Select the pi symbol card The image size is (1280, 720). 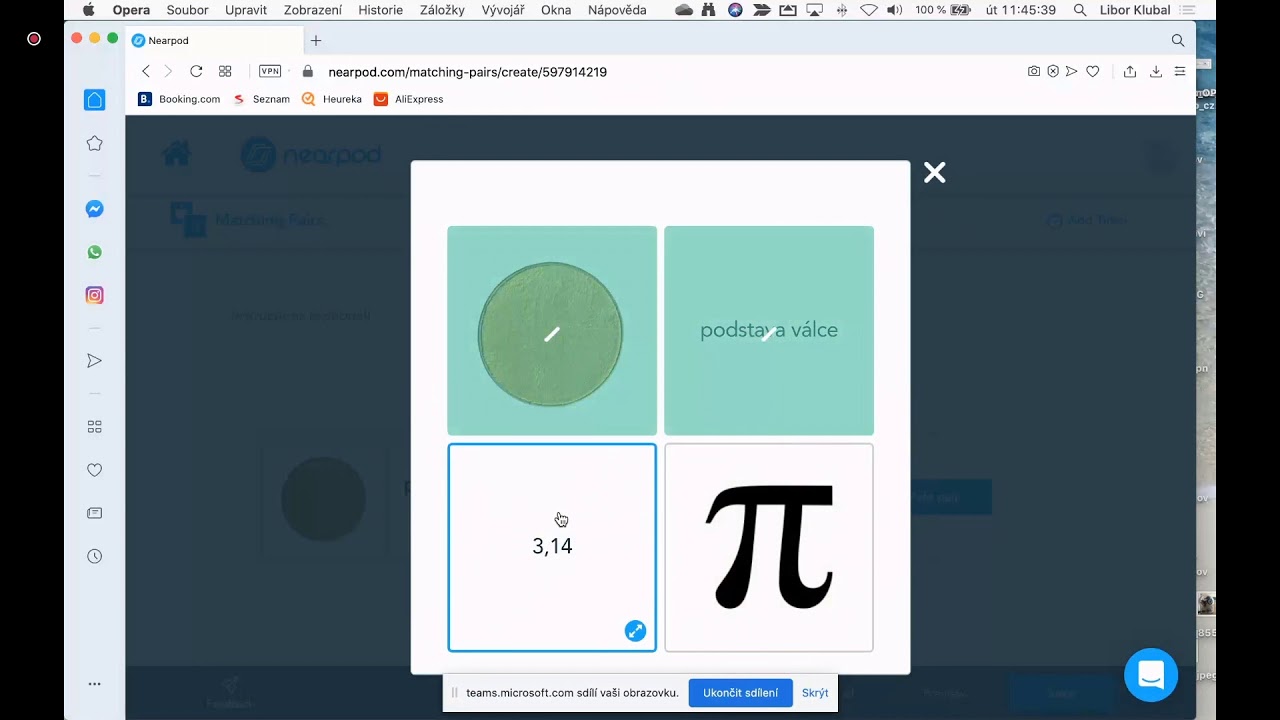click(769, 548)
